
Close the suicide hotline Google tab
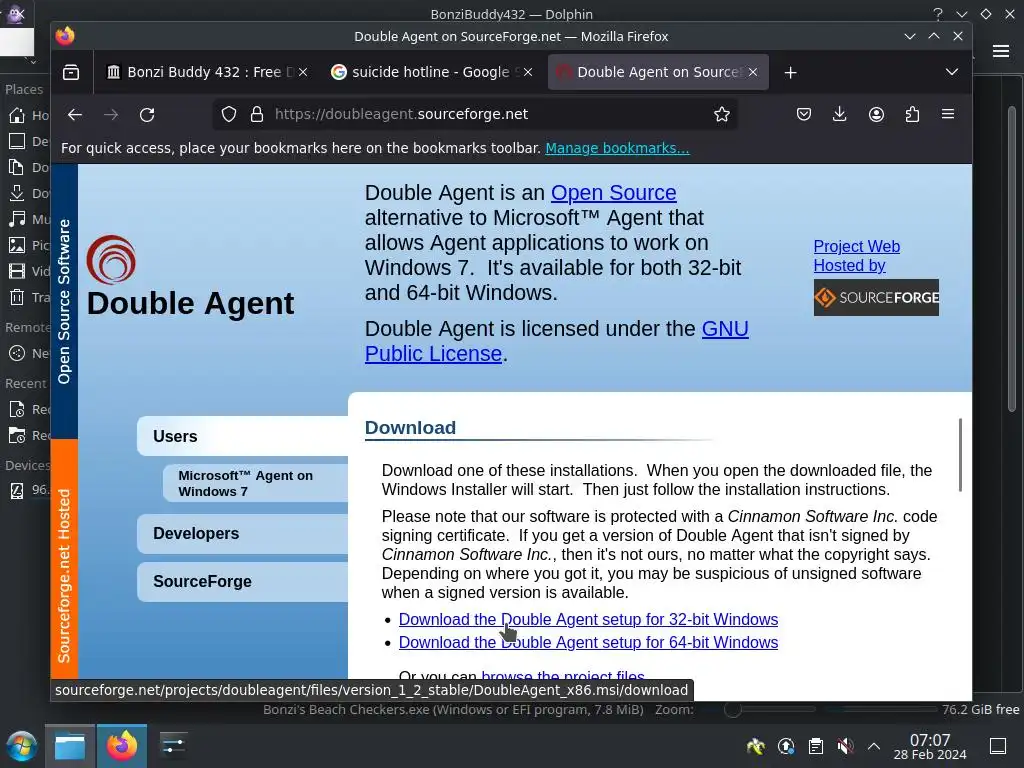point(528,72)
